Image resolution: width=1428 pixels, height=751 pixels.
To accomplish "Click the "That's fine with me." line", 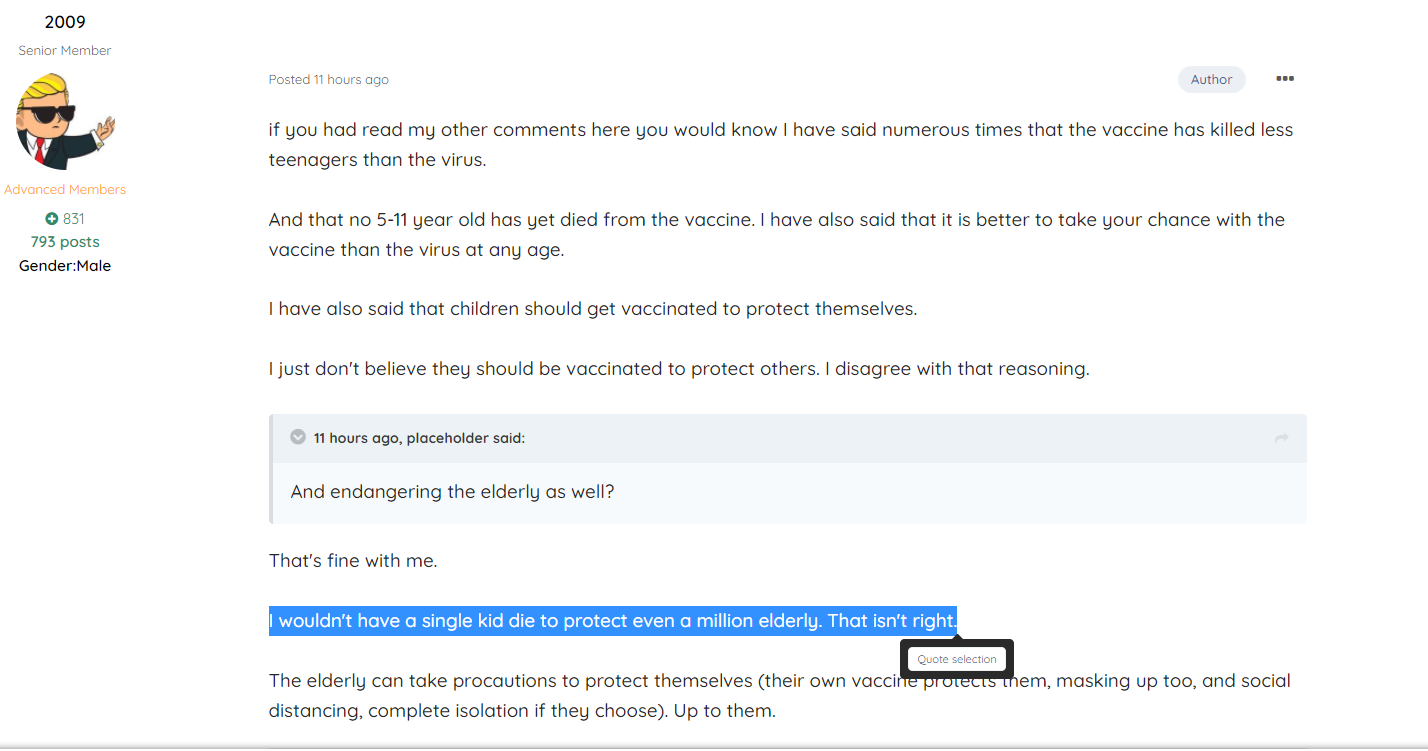I will pyautogui.click(x=353, y=561).
